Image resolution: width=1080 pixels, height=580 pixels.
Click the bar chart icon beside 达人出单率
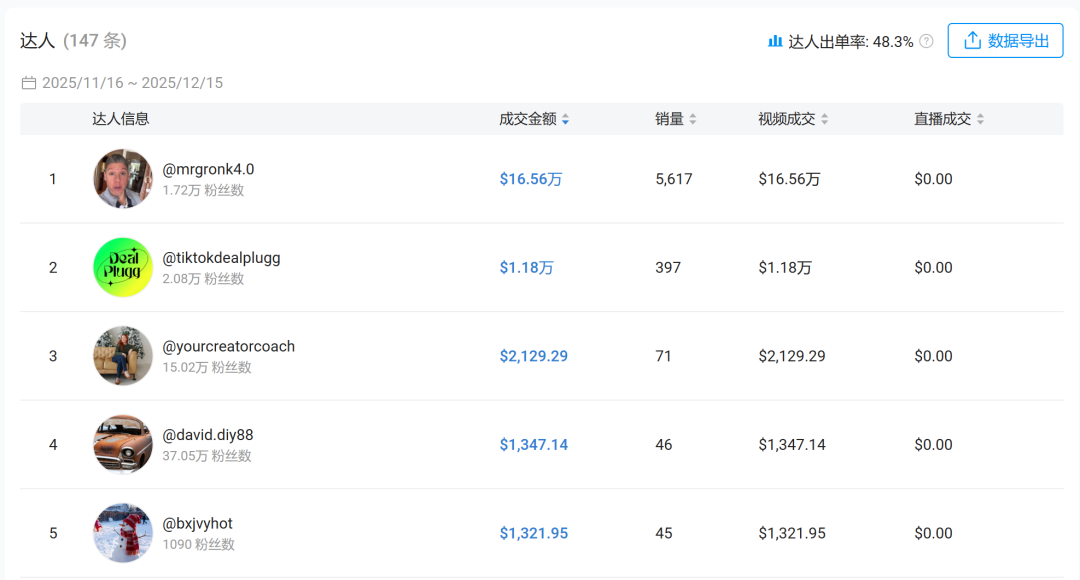[x=777, y=41]
